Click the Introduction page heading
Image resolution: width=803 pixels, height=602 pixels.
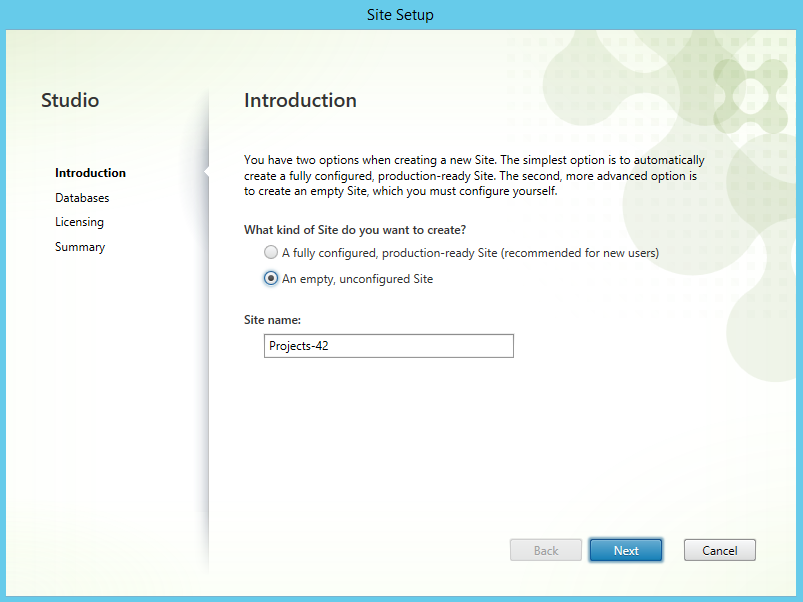tap(300, 100)
